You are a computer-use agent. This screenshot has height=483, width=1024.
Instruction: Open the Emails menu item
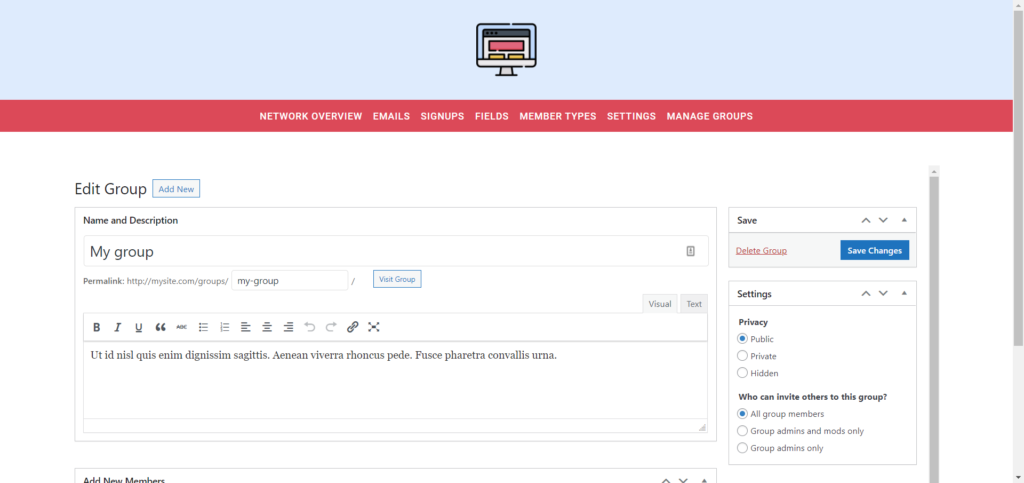pos(391,116)
